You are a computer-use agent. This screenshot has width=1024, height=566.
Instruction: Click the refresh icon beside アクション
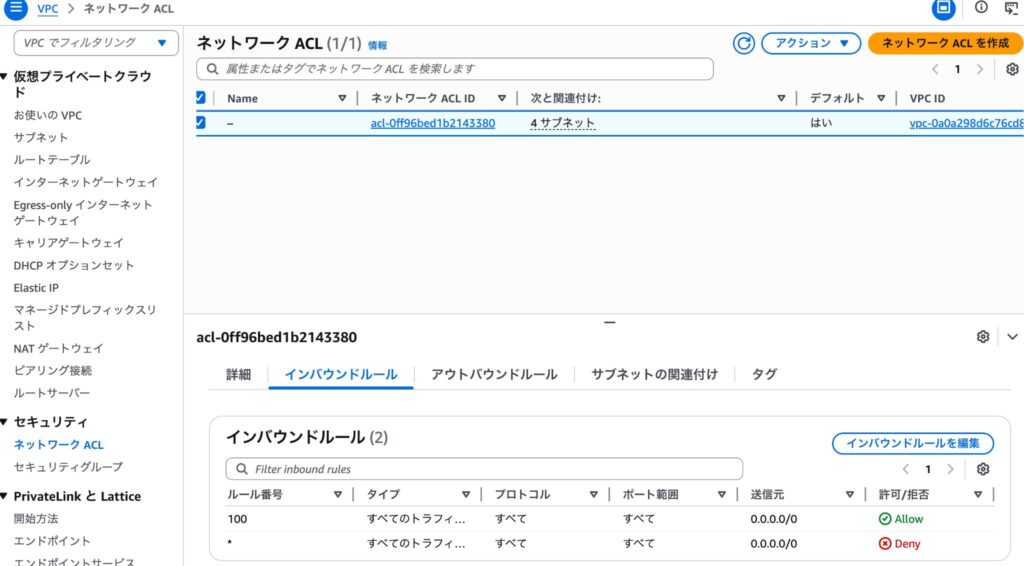click(x=743, y=43)
